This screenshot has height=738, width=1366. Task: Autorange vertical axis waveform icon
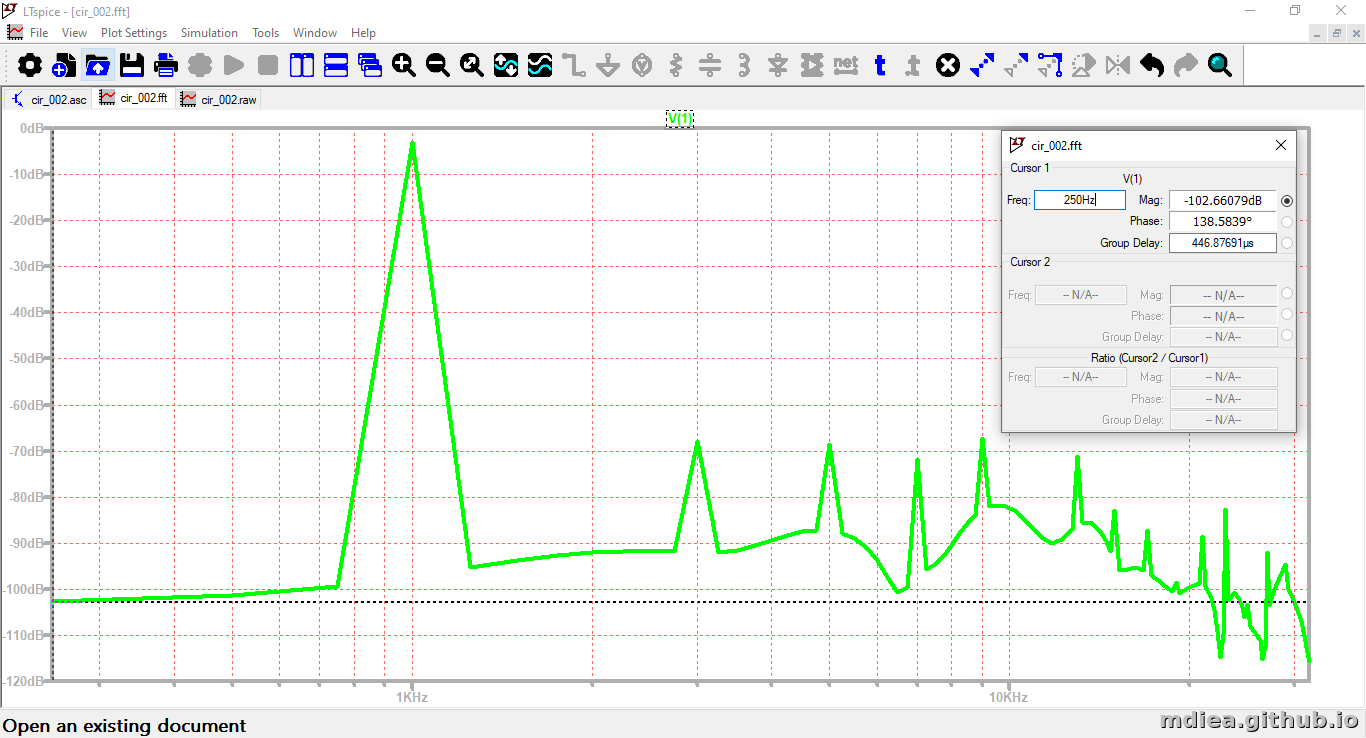(506, 66)
